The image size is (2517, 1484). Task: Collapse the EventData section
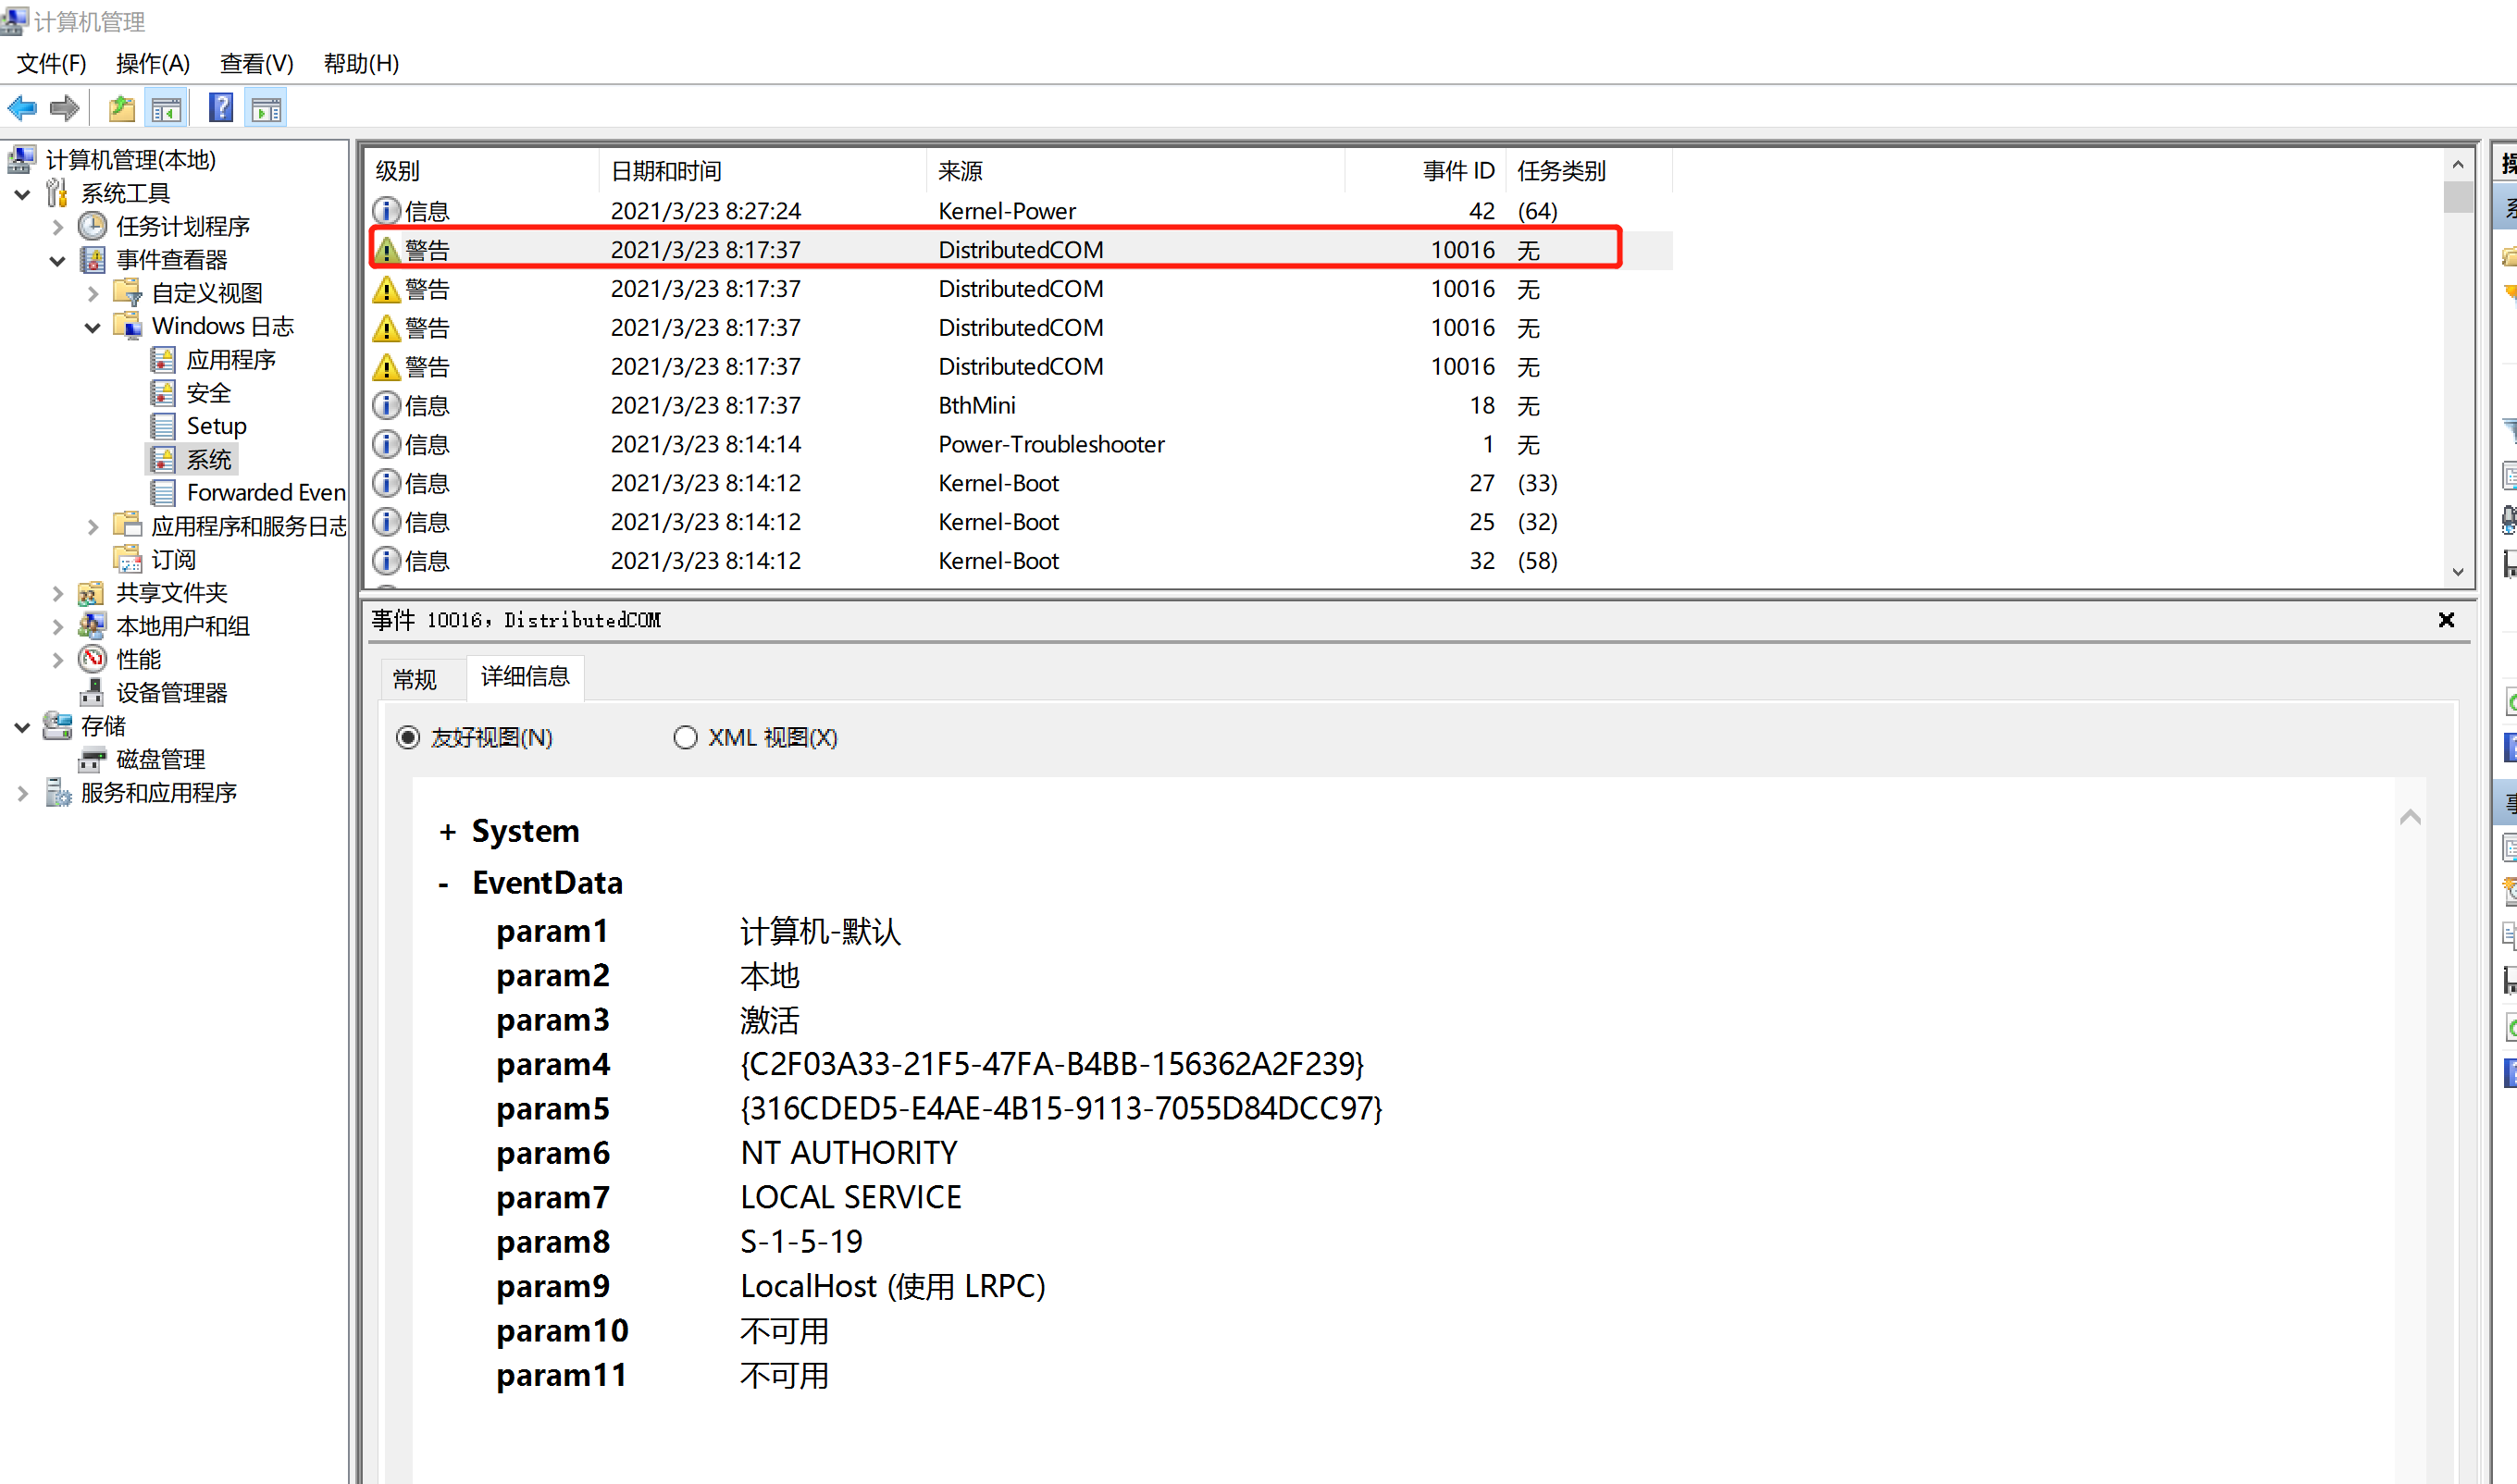(x=444, y=883)
